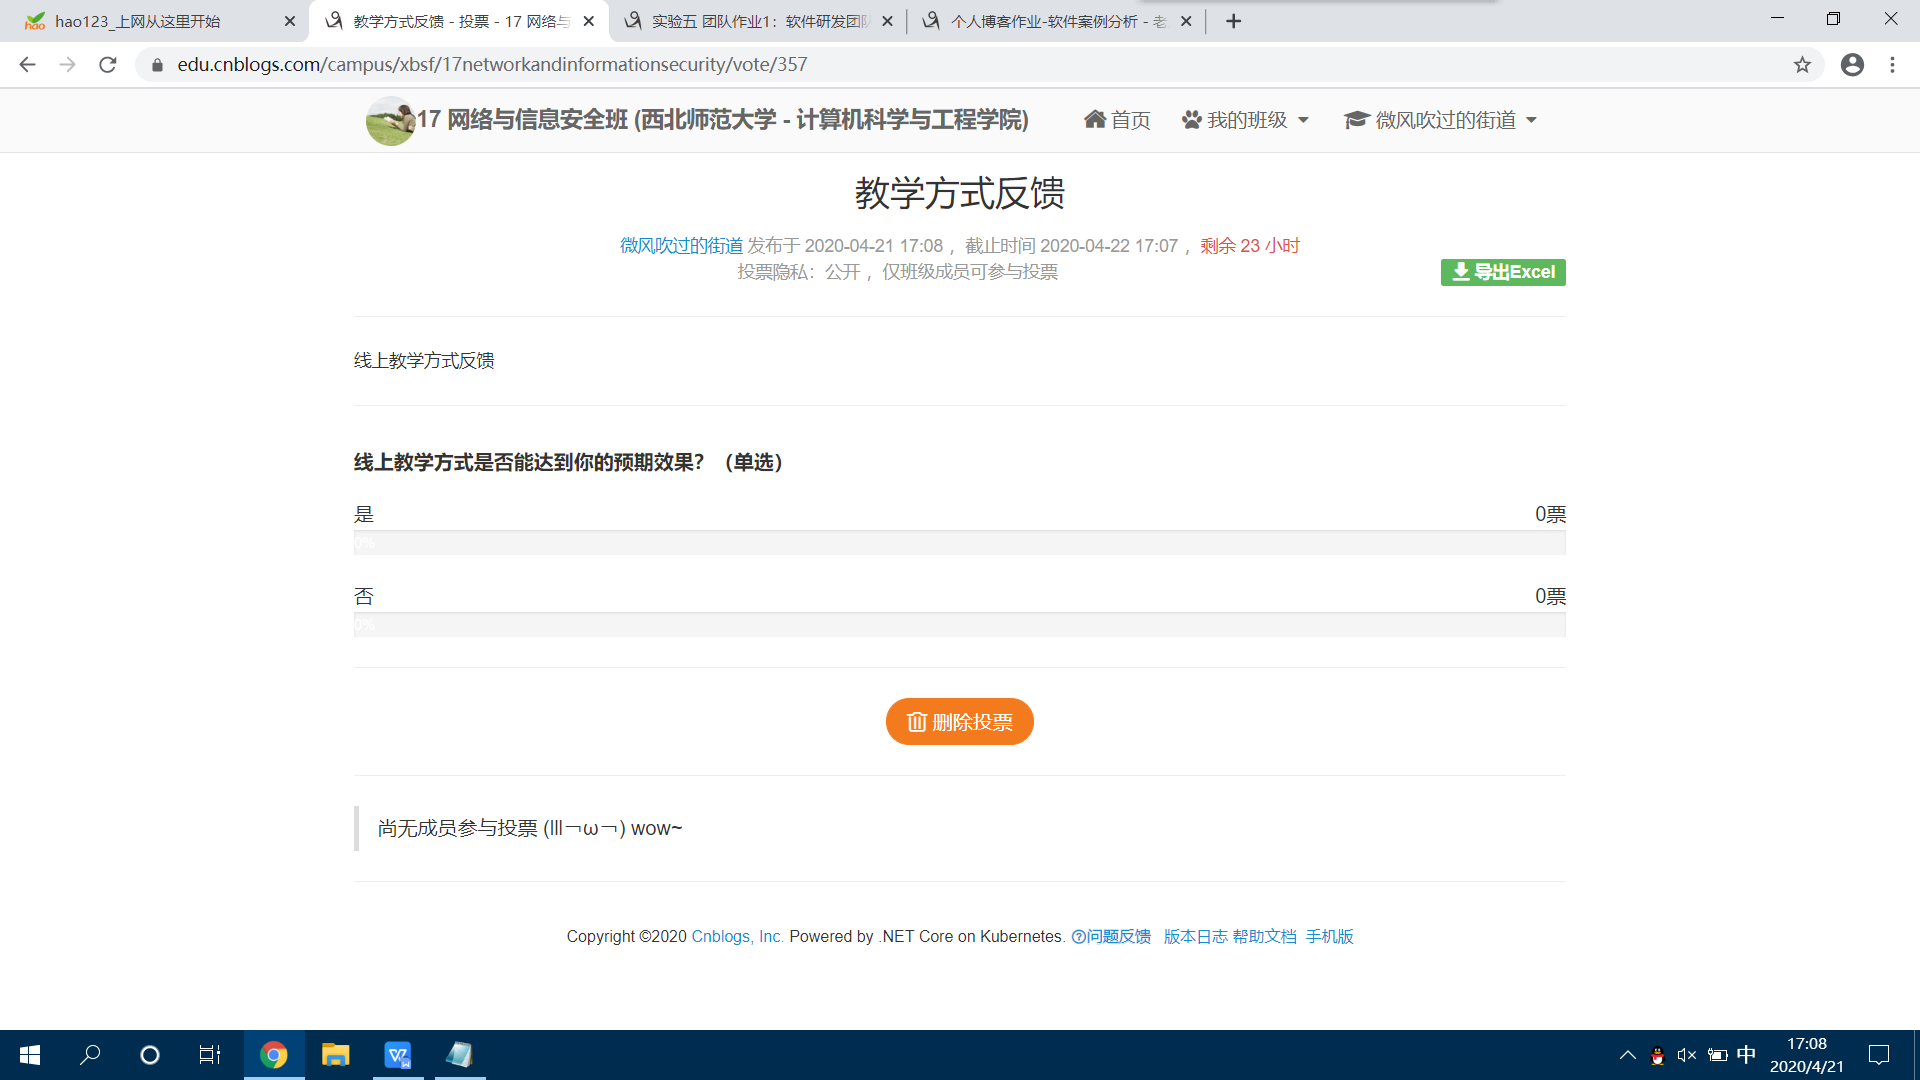
Task: Bookmark this page with the star icon
Action: tap(1802, 65)
